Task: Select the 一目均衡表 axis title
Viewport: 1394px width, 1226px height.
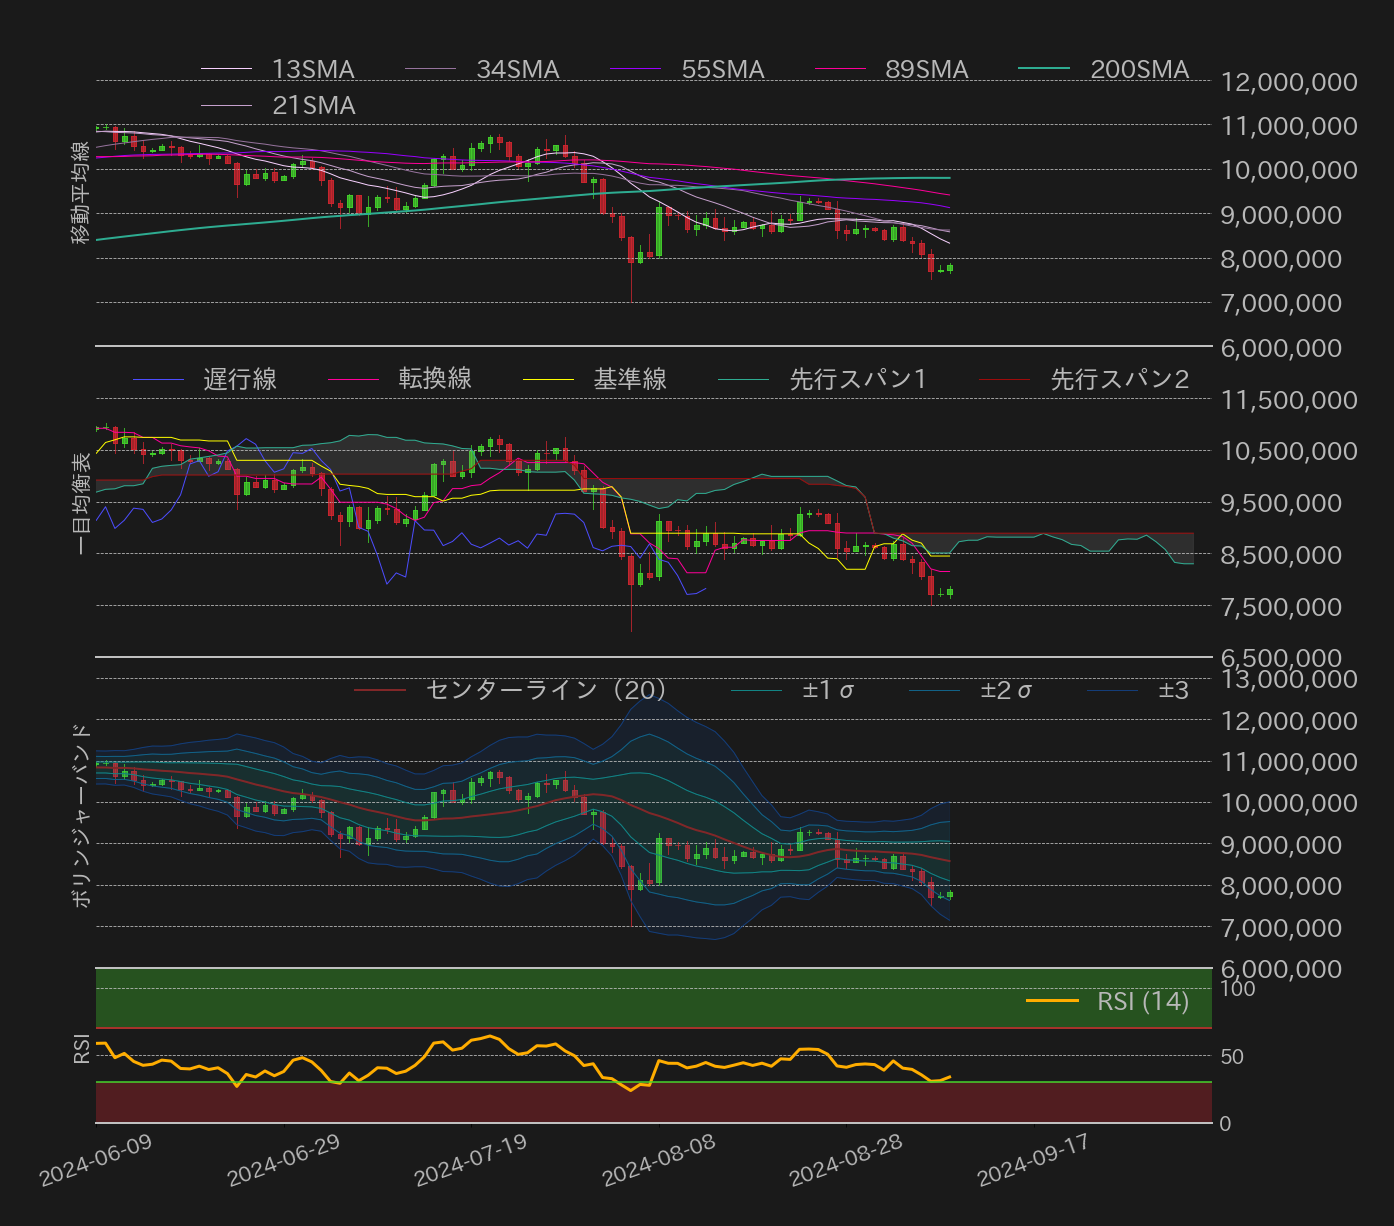Action: [80, 503]
